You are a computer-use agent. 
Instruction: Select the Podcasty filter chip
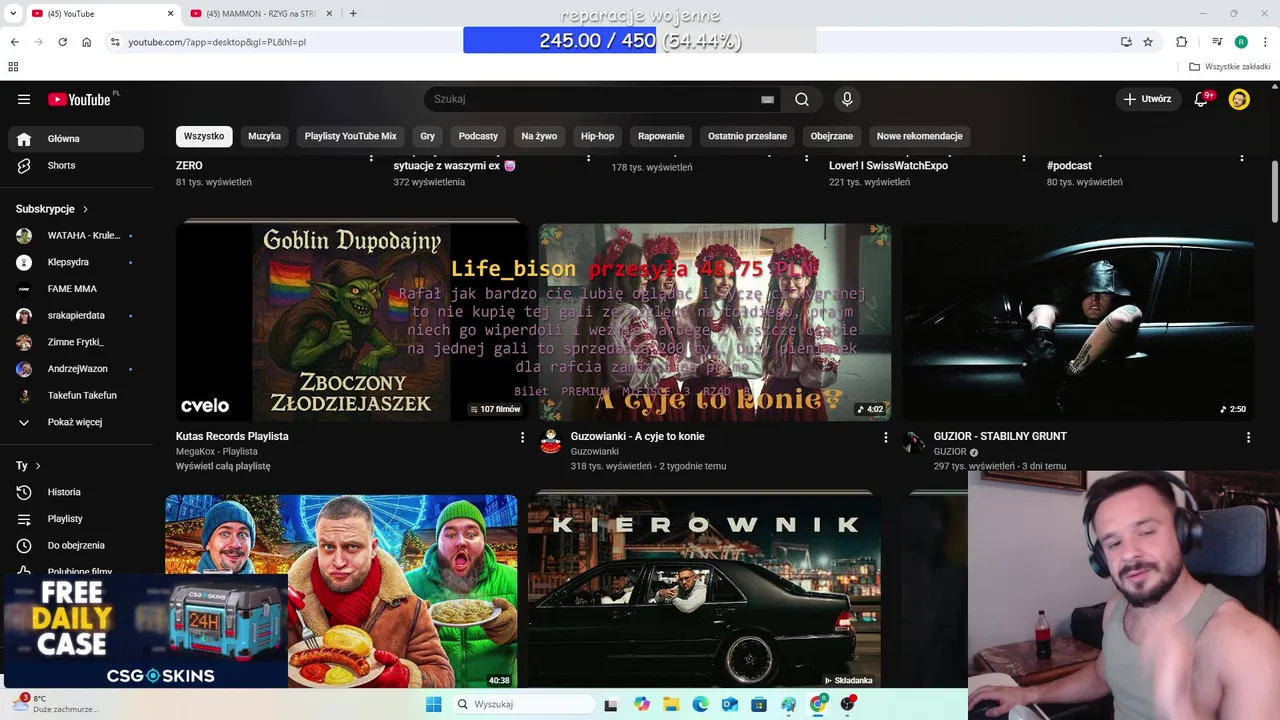(478, 136)
